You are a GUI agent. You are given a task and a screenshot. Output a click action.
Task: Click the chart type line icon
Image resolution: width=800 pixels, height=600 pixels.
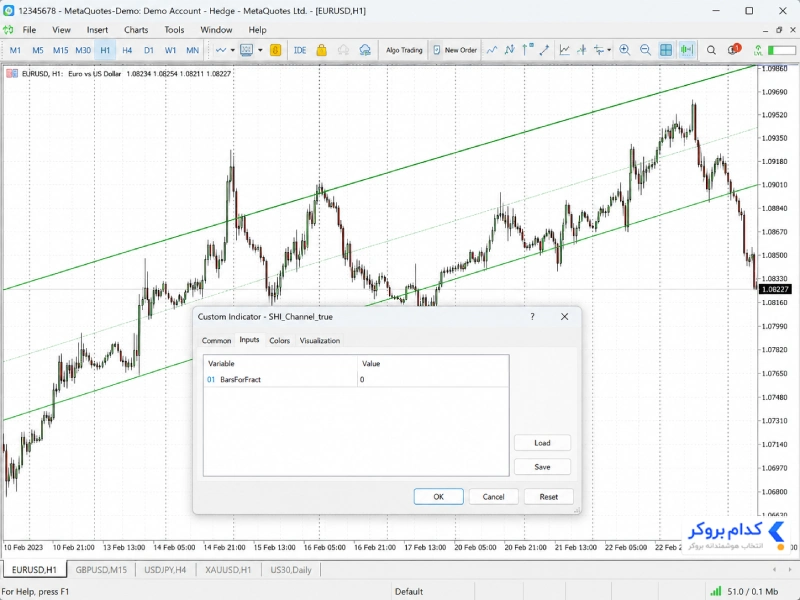click(x=221, y=50)
